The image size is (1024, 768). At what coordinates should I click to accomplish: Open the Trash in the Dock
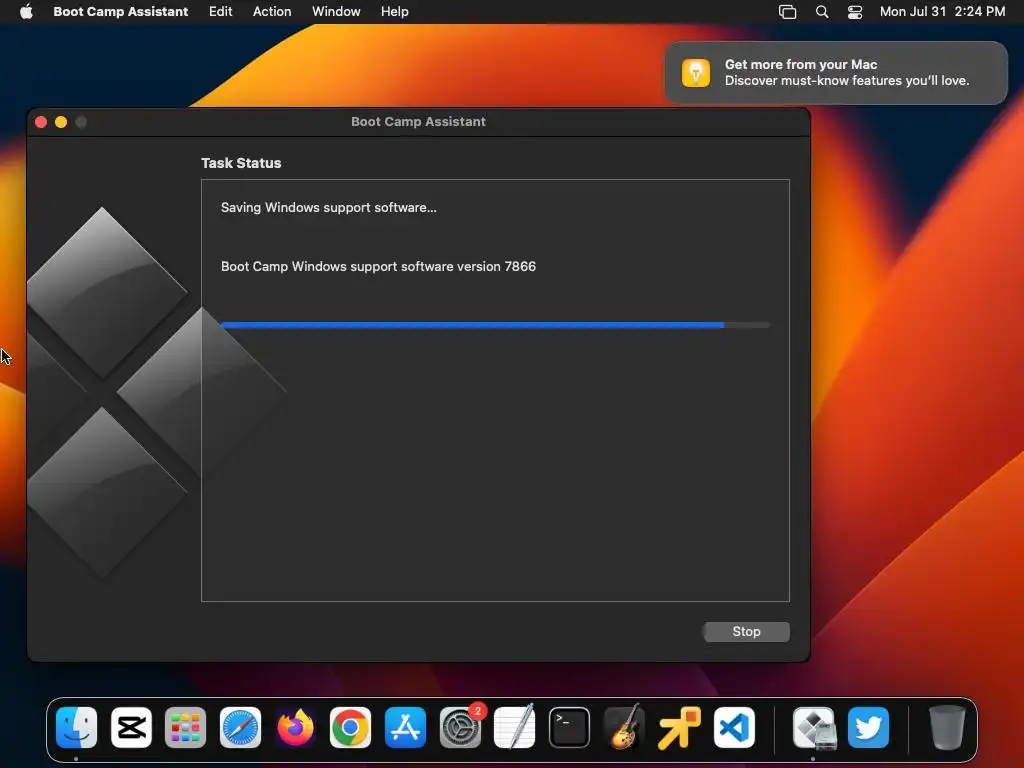coord(946,728)
